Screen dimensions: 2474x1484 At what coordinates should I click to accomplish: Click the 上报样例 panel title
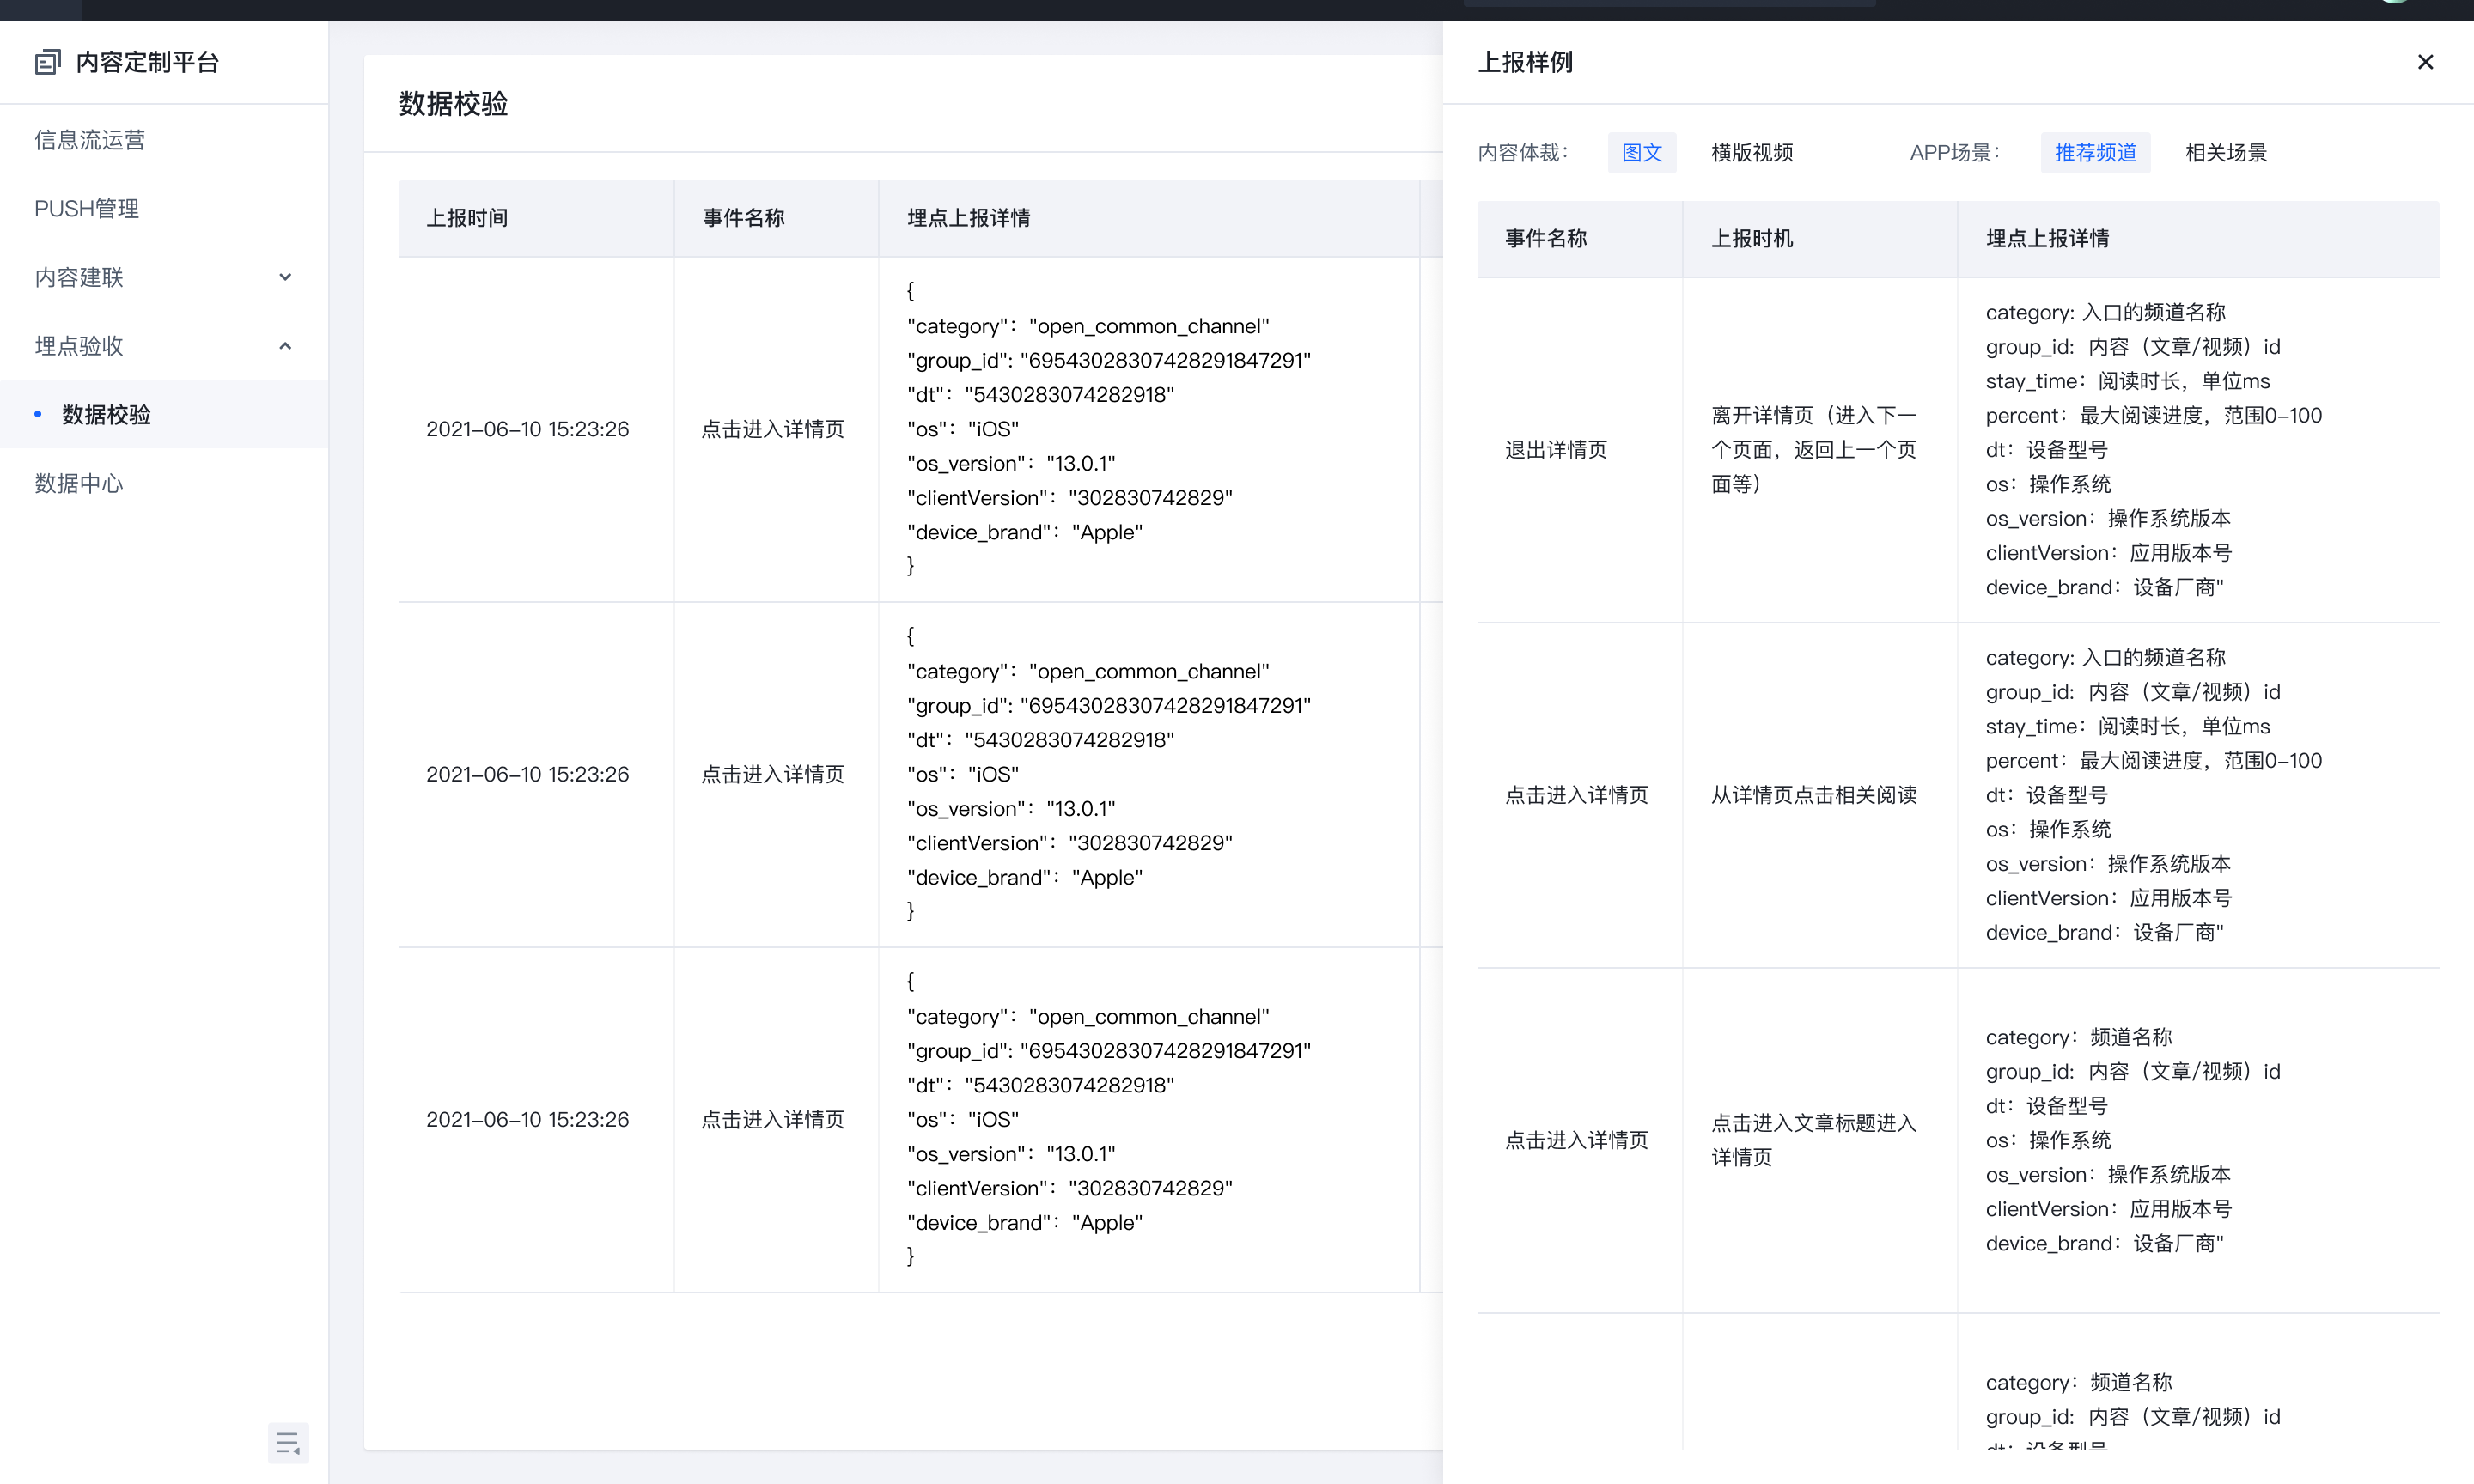[x=1525, y=62]
